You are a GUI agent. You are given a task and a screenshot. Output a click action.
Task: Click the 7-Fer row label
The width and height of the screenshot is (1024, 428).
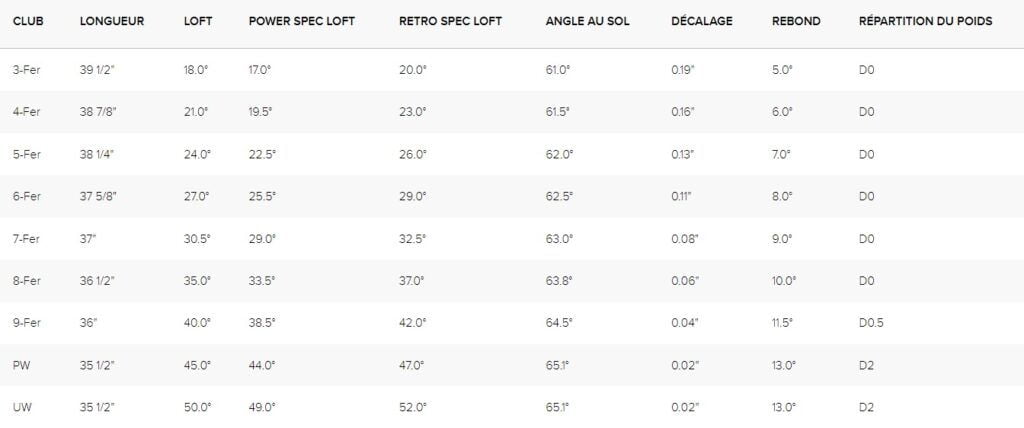click(x=27, y=239)
